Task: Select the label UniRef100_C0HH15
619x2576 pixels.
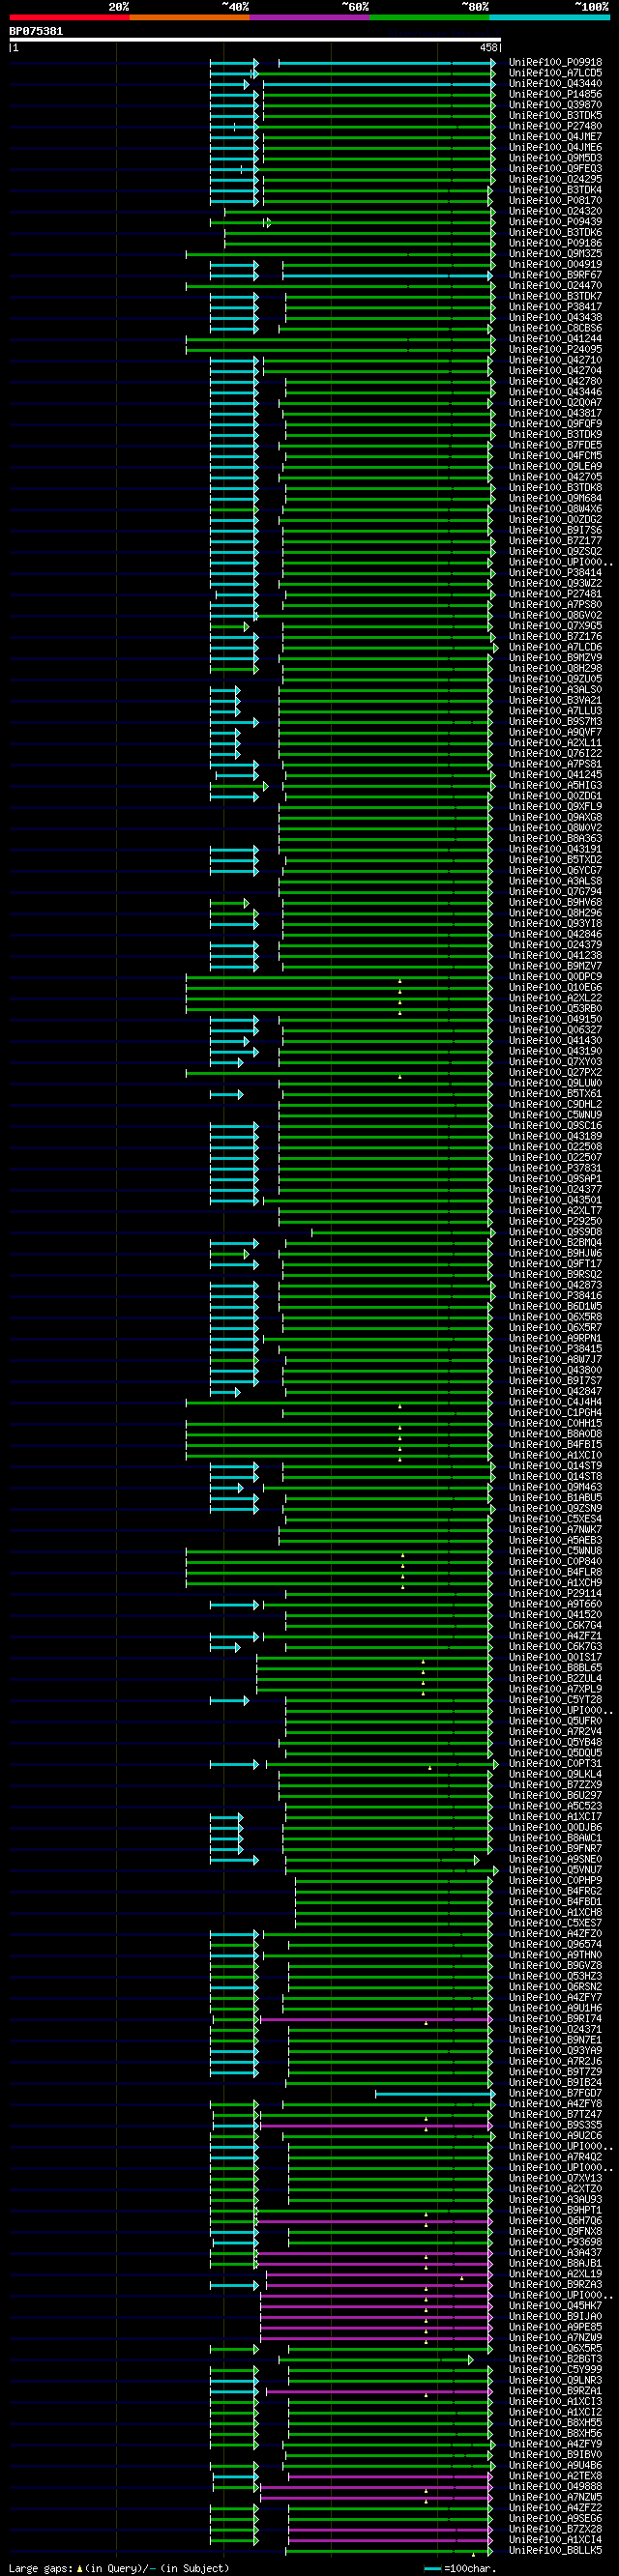Action: tap(555, 1424)
